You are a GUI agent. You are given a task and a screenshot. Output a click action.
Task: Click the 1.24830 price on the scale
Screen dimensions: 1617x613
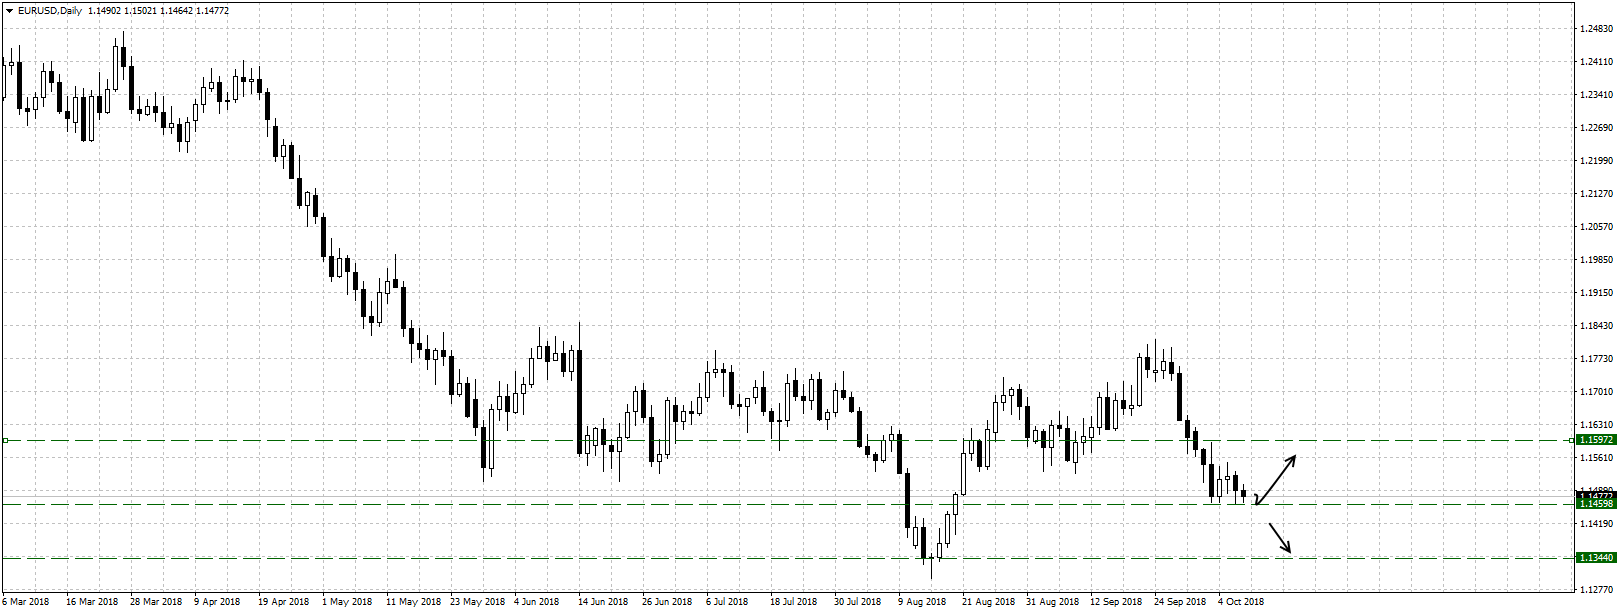[x=1597, y=29]
